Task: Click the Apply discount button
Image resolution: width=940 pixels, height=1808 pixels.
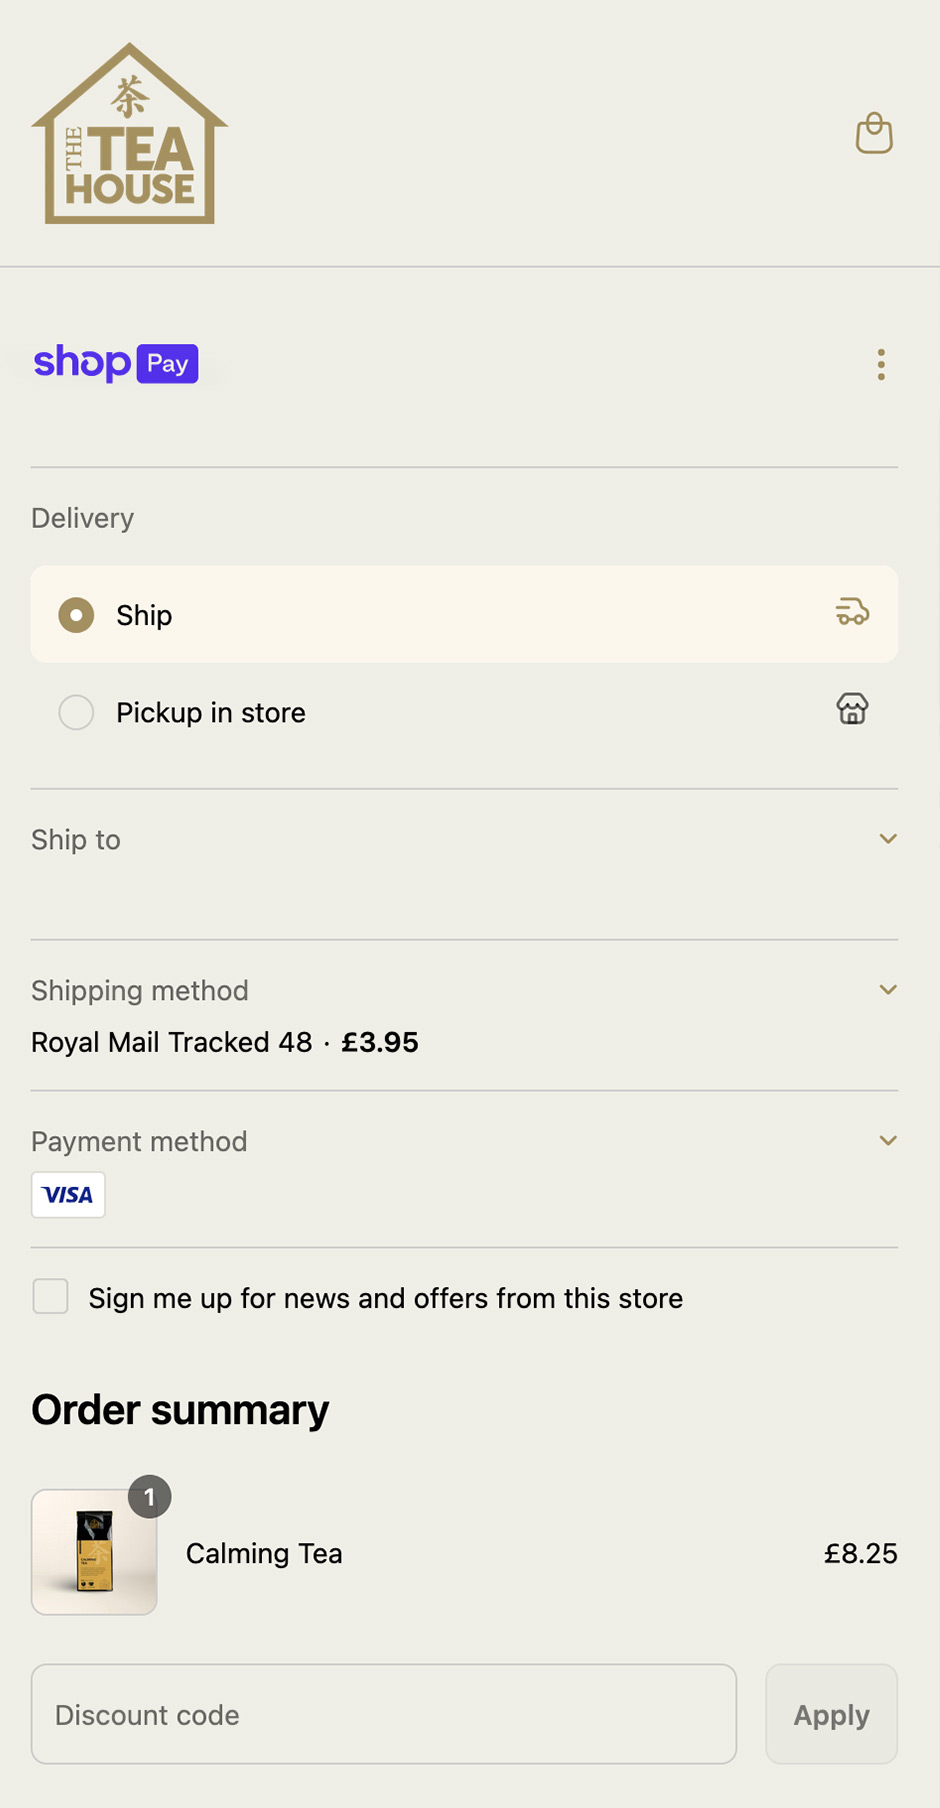Action: pos(831,1714)
